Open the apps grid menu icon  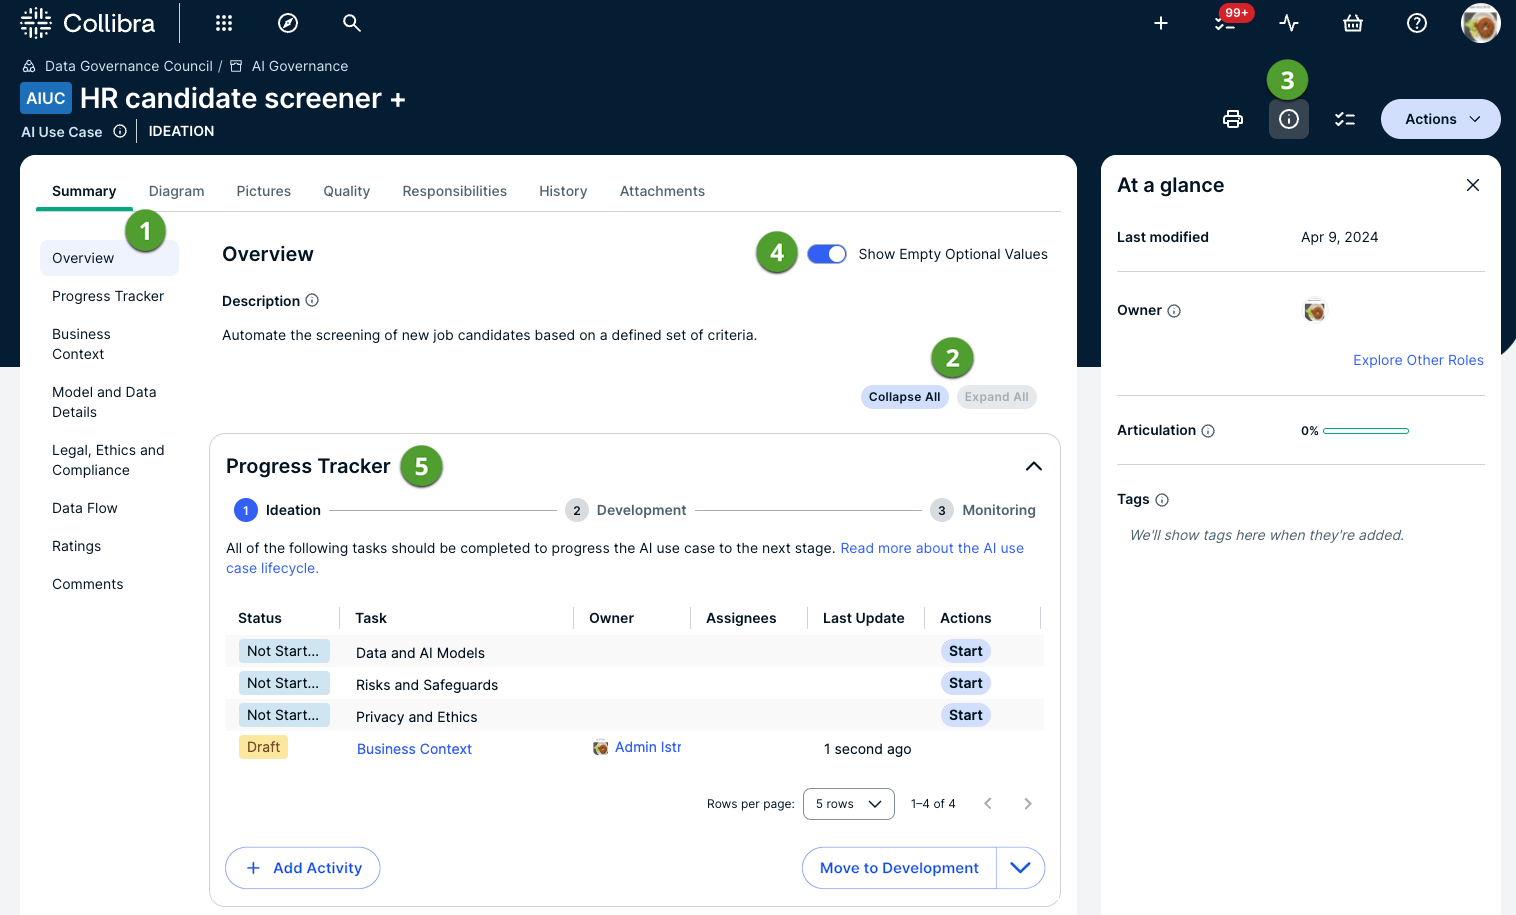click(224, 23)
